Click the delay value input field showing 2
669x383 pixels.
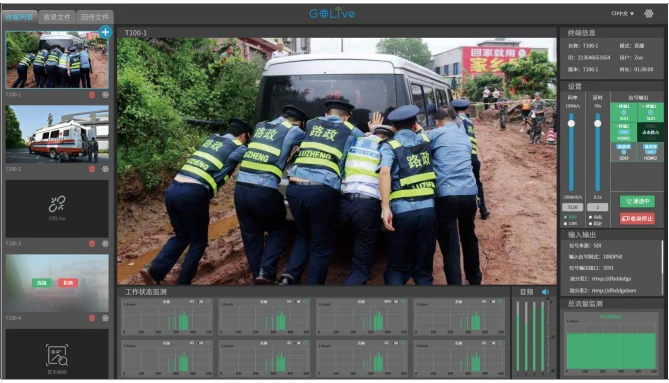(x=597, y=207)
